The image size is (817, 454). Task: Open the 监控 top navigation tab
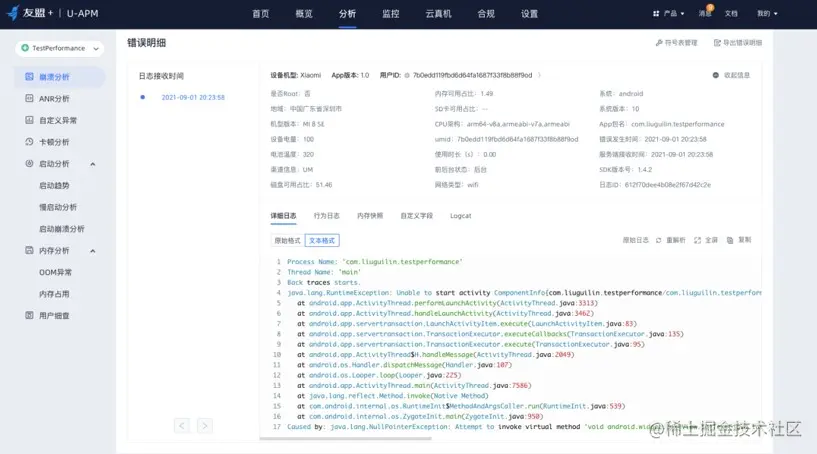tap(390, 14)
